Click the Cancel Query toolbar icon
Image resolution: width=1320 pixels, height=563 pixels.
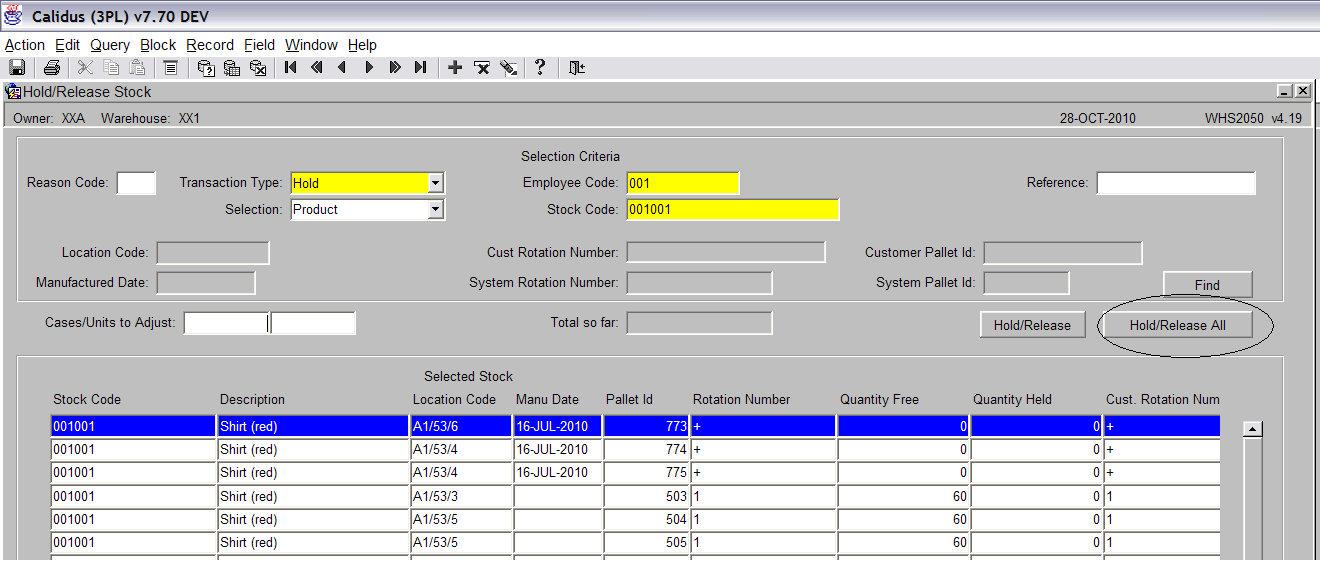pos(258,68)
